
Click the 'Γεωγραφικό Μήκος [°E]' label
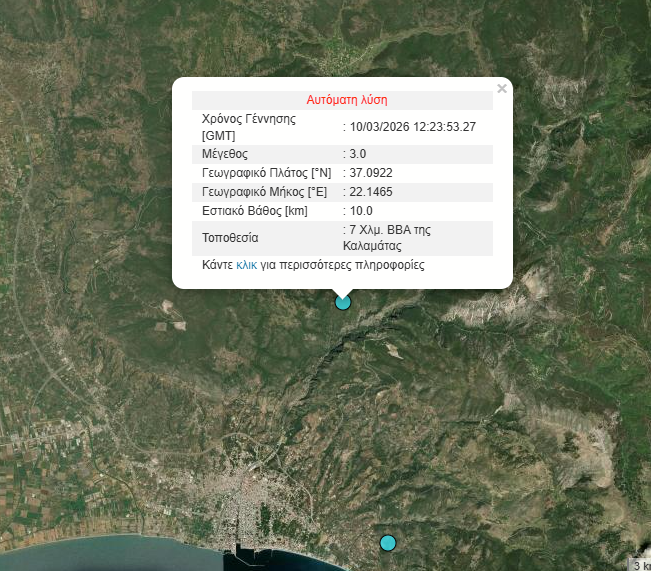coord(264,192)
